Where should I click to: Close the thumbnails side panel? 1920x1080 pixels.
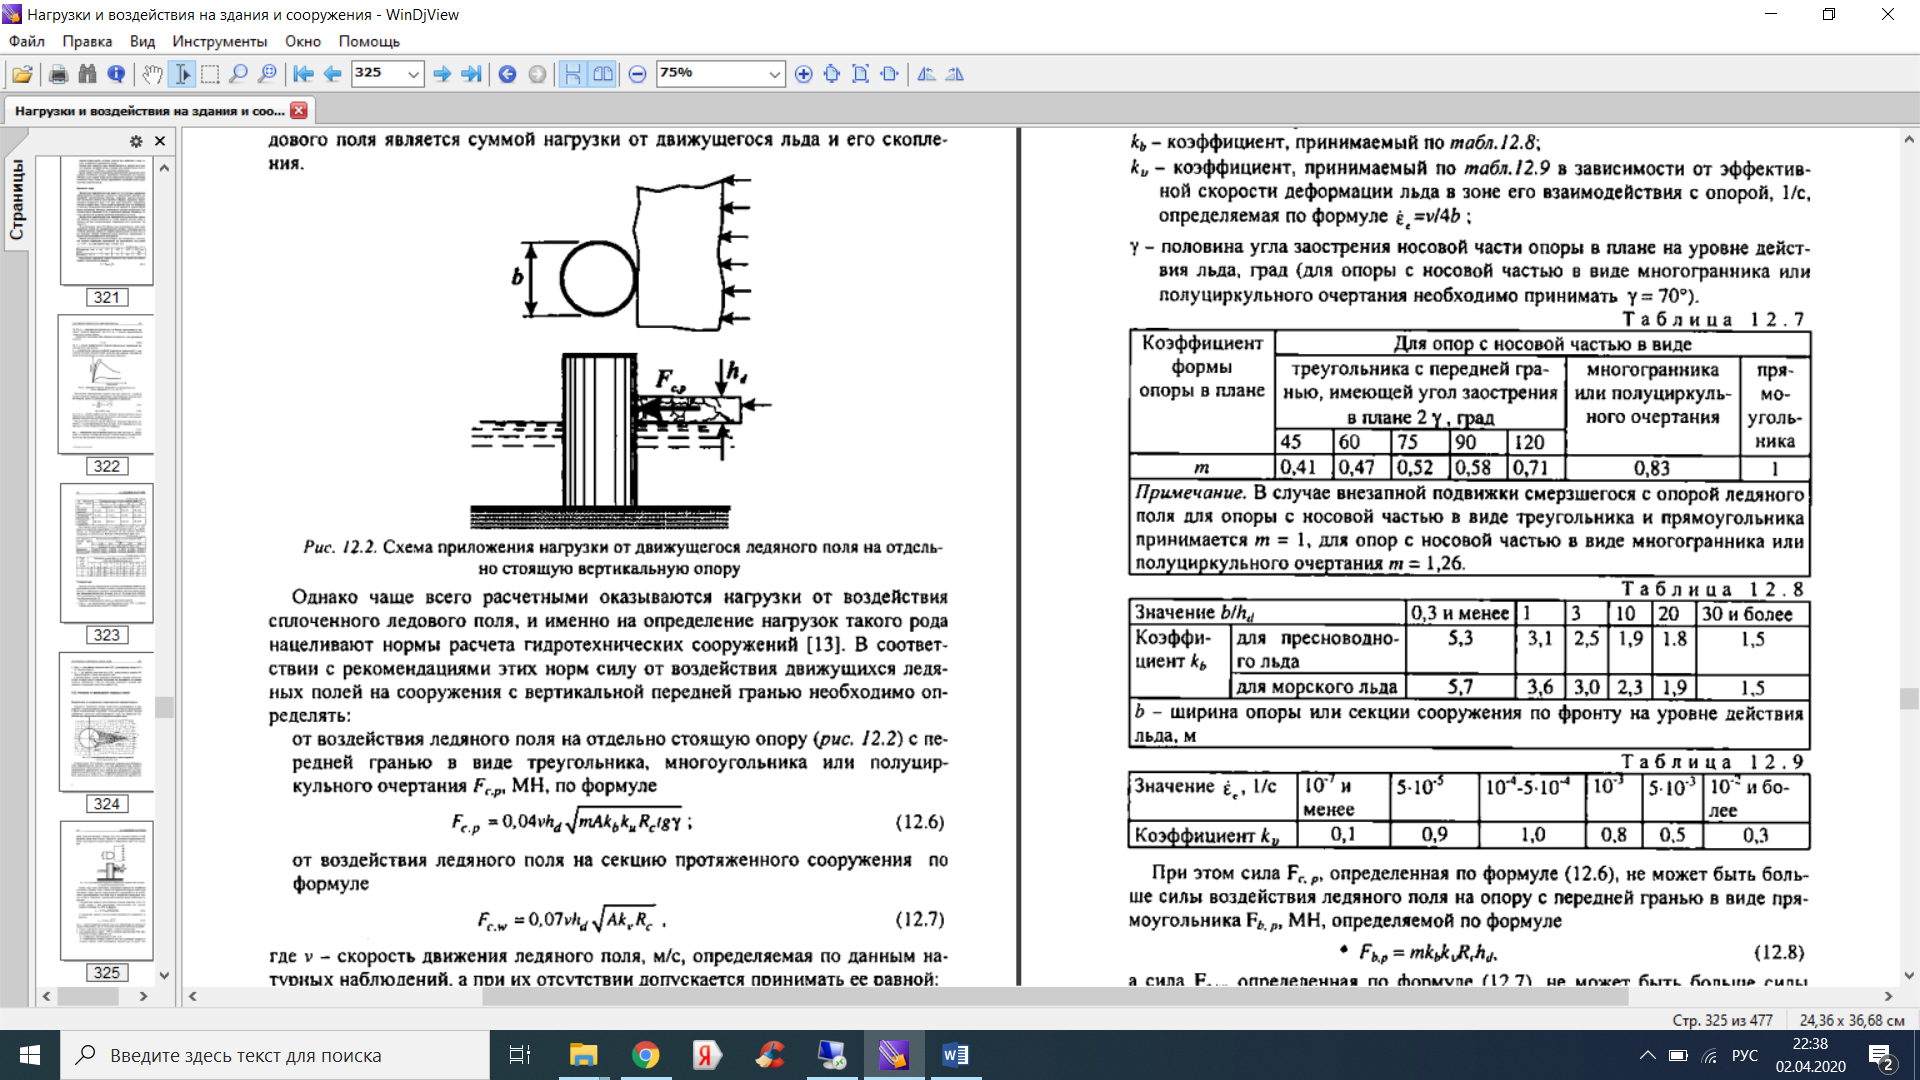tap(160, 141)
